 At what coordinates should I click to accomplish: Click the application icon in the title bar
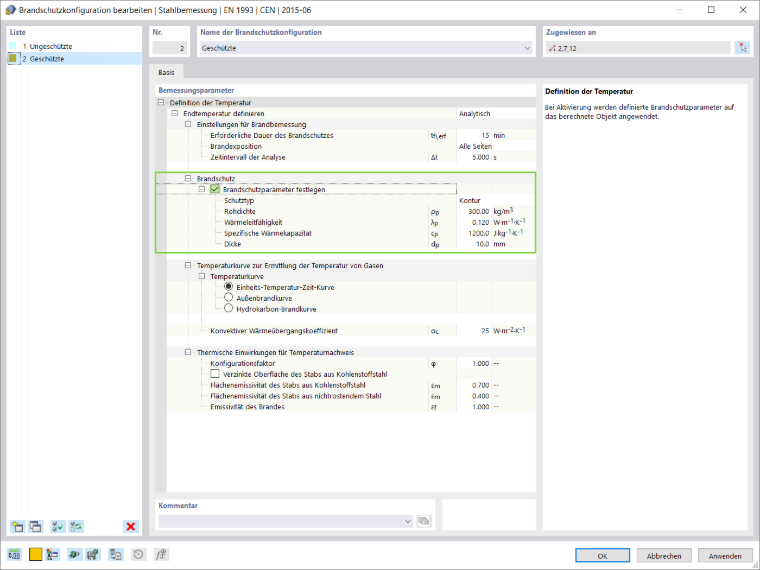pos(10,10)
